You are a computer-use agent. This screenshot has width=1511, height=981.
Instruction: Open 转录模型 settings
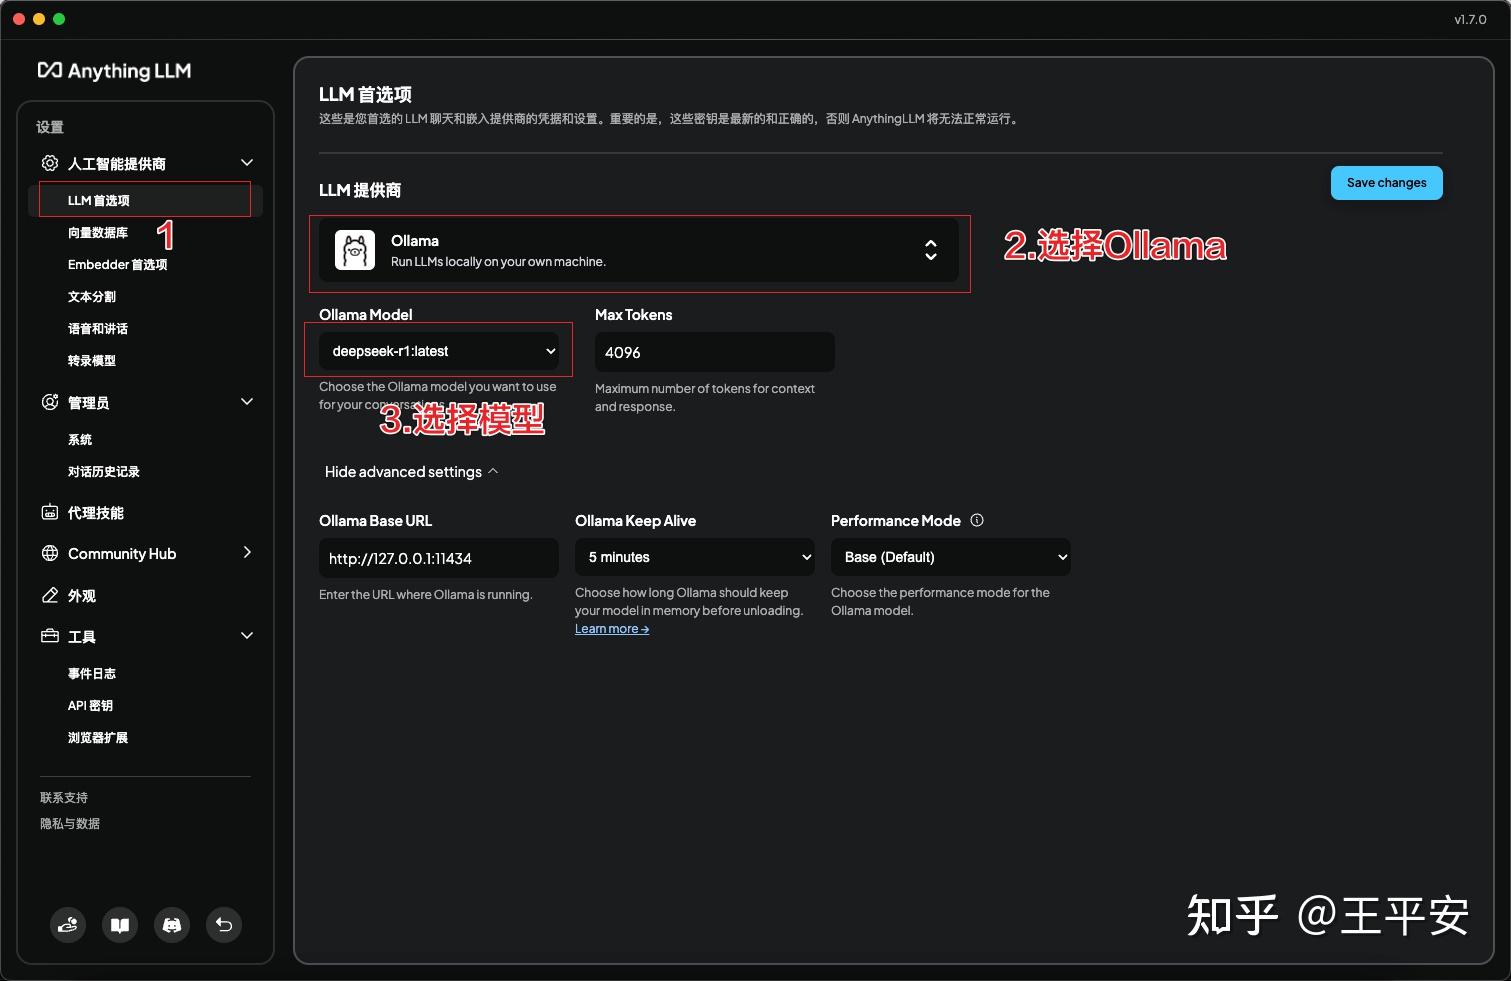(92, 360)
